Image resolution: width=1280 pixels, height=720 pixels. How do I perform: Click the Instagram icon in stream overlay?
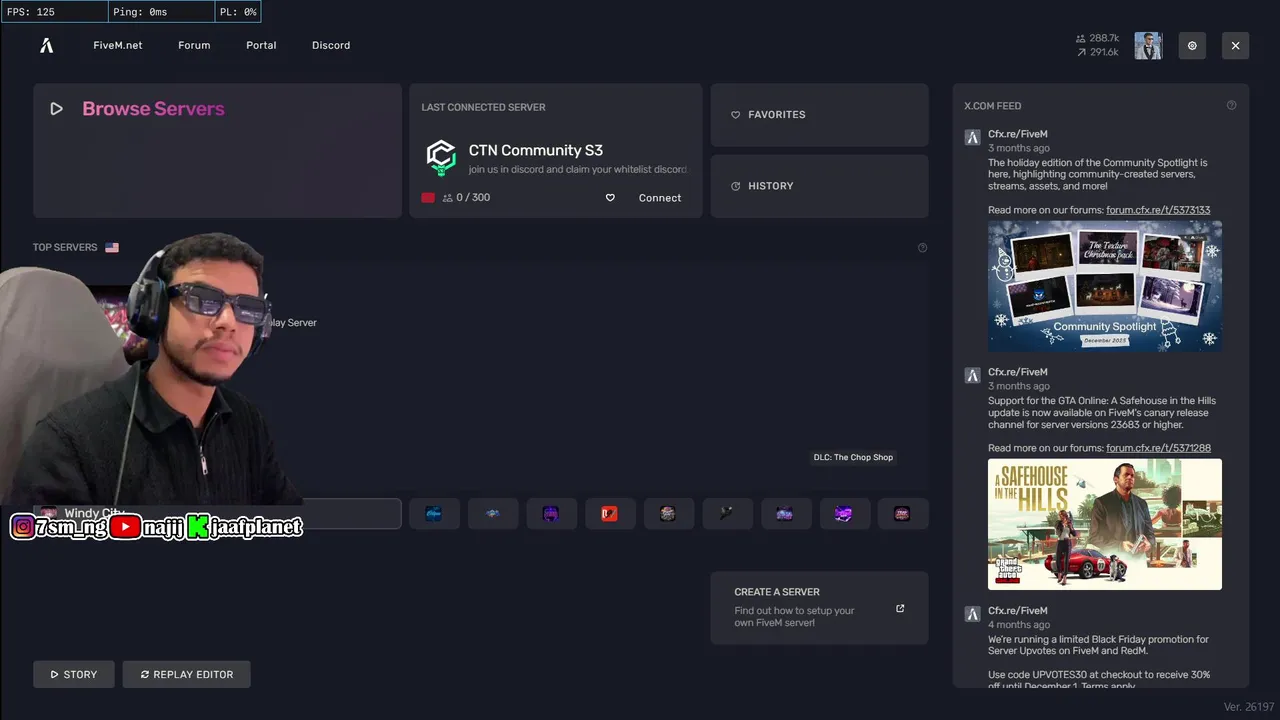tap(22, 527)
